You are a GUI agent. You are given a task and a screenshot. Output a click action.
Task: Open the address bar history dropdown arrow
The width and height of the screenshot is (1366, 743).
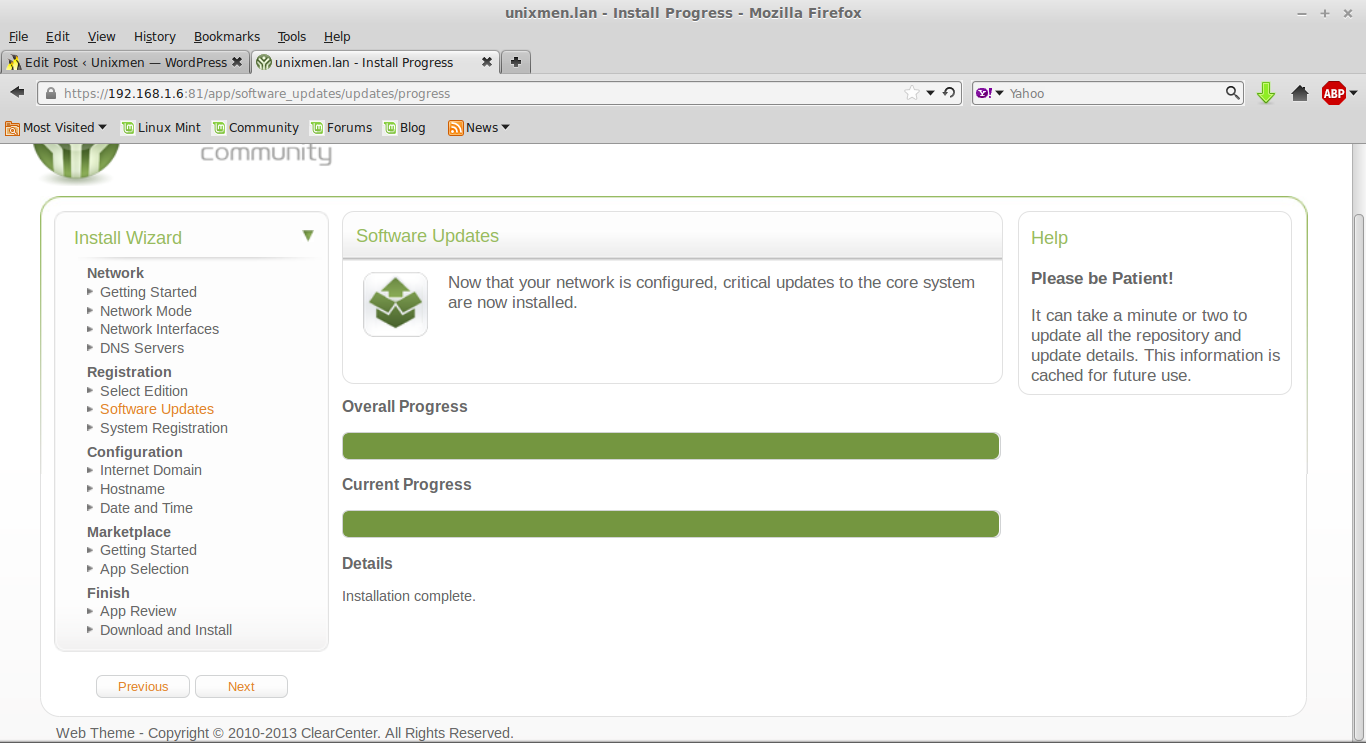(931, 93)
